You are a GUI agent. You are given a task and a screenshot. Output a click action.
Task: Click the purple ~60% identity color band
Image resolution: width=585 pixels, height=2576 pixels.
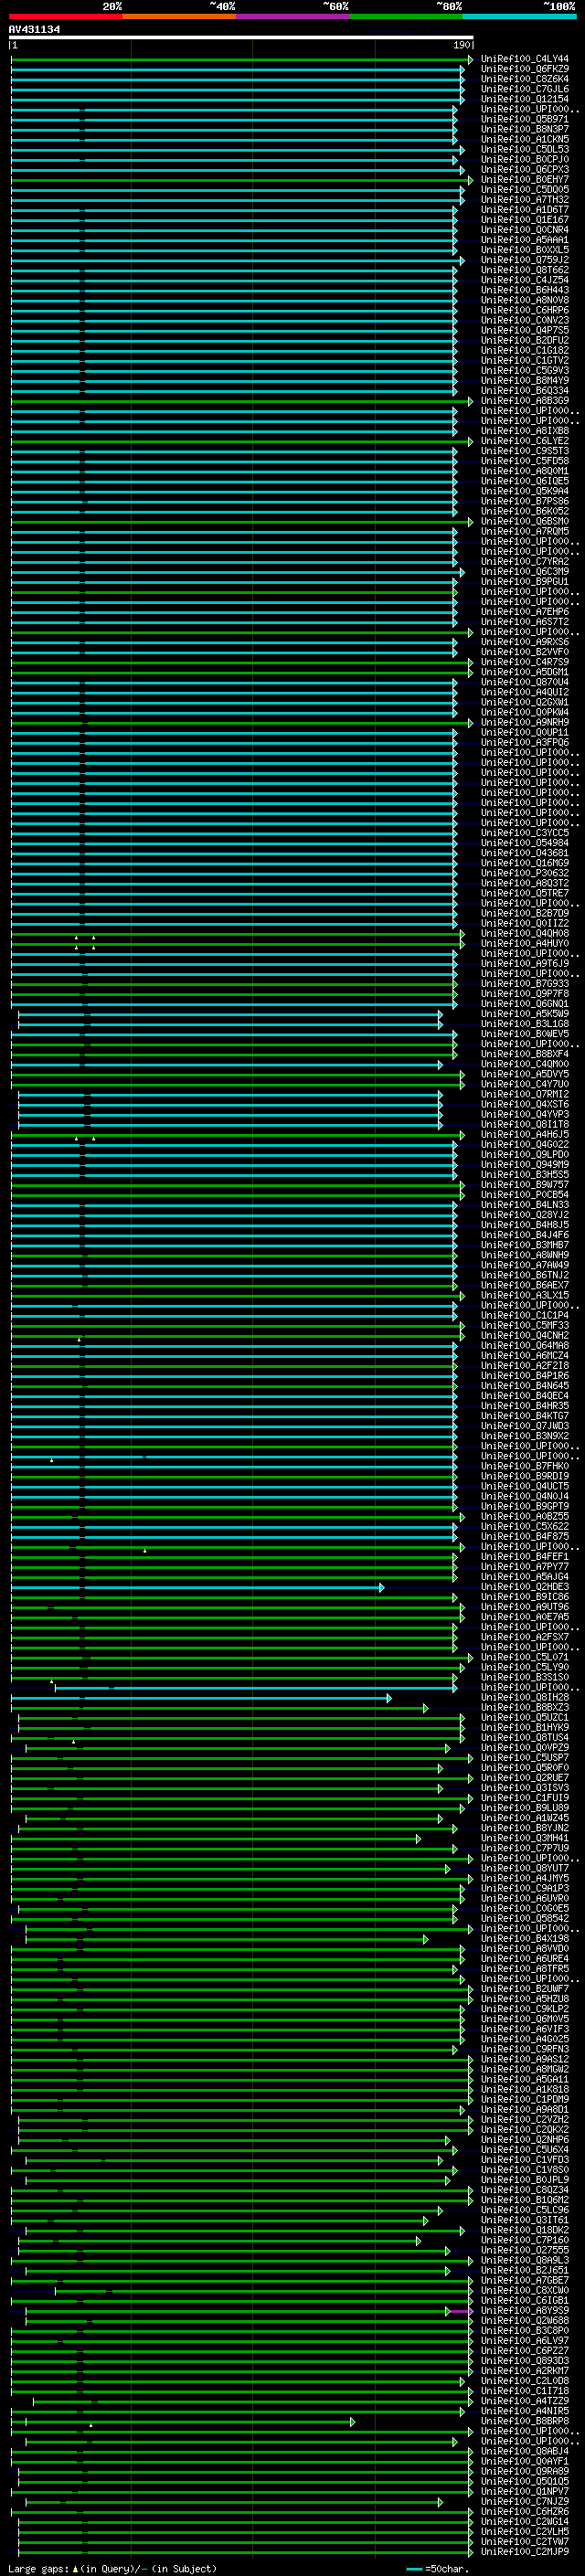coord(292,16)
